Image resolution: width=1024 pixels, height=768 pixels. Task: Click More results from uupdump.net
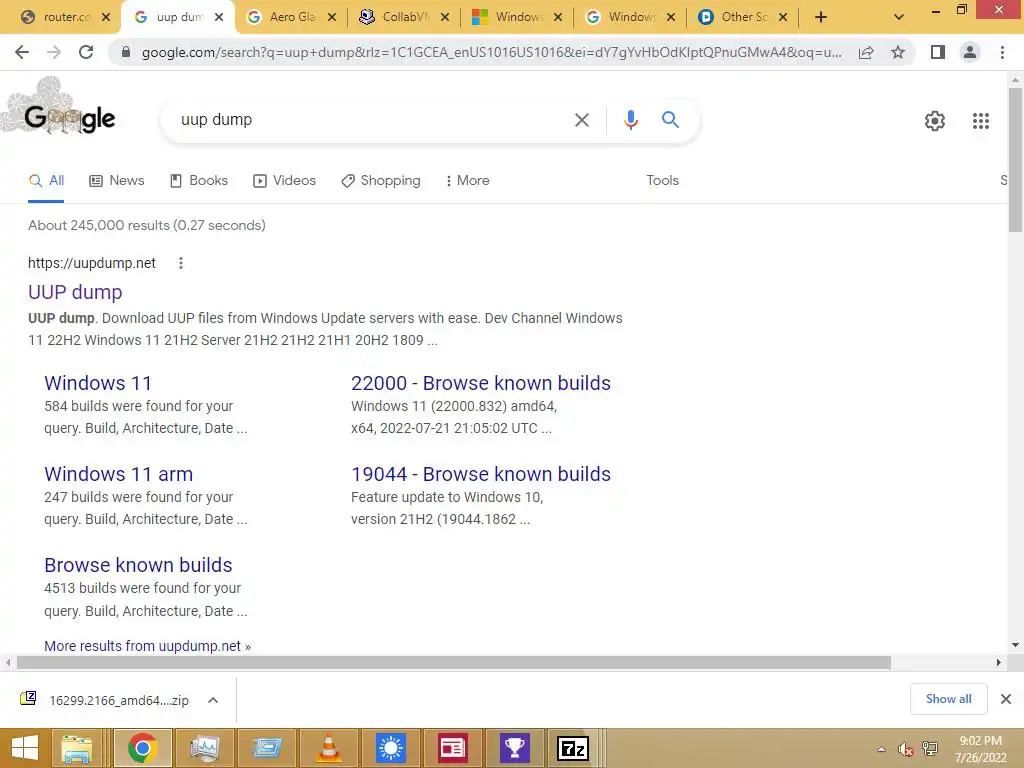[x=148, y=646]
